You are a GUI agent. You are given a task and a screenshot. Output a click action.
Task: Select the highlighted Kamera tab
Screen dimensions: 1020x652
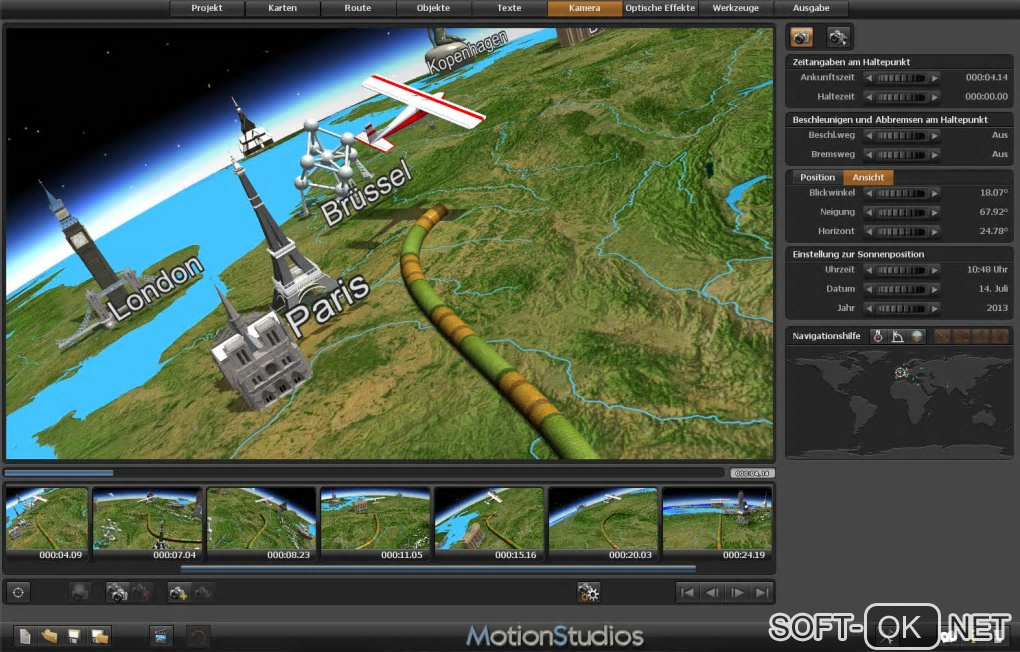584,8
